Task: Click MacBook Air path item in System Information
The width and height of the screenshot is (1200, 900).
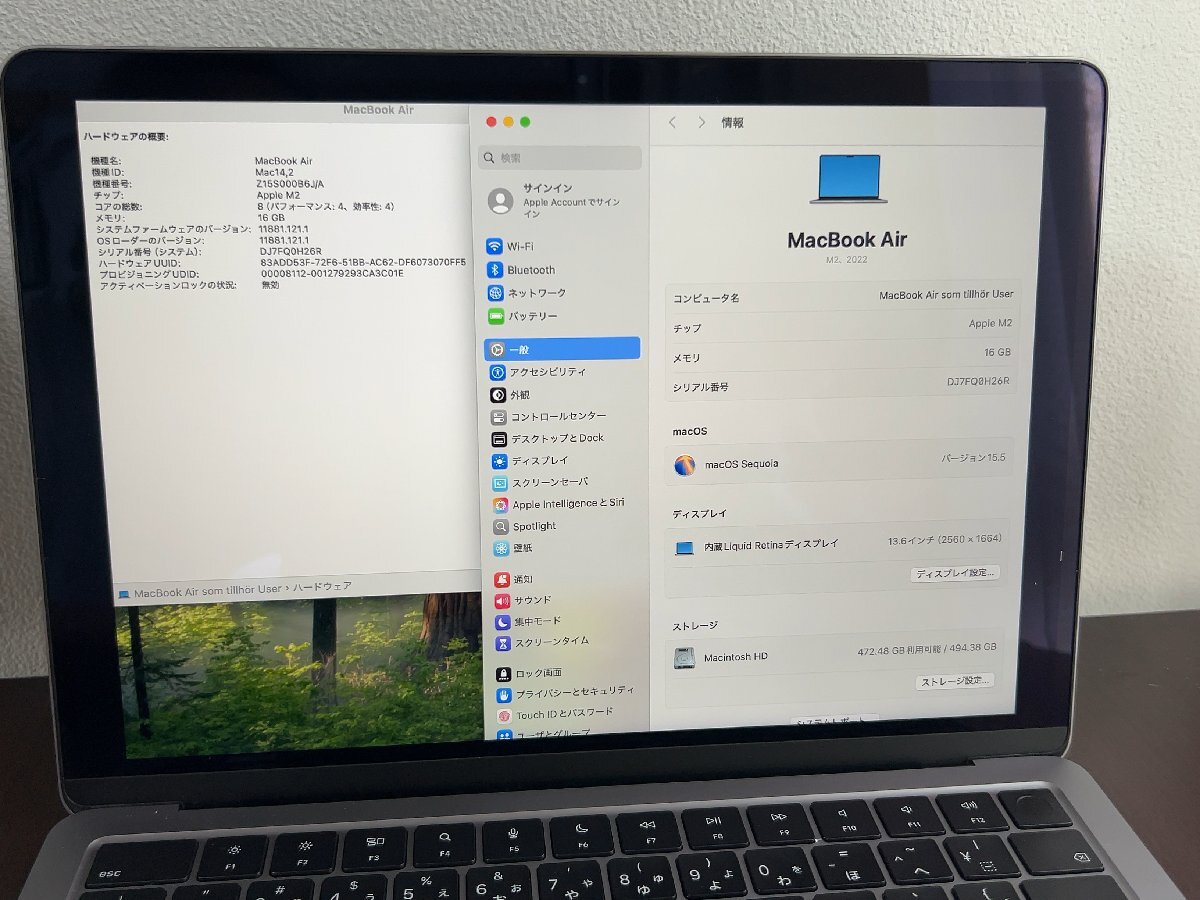Action: (201, 591)
